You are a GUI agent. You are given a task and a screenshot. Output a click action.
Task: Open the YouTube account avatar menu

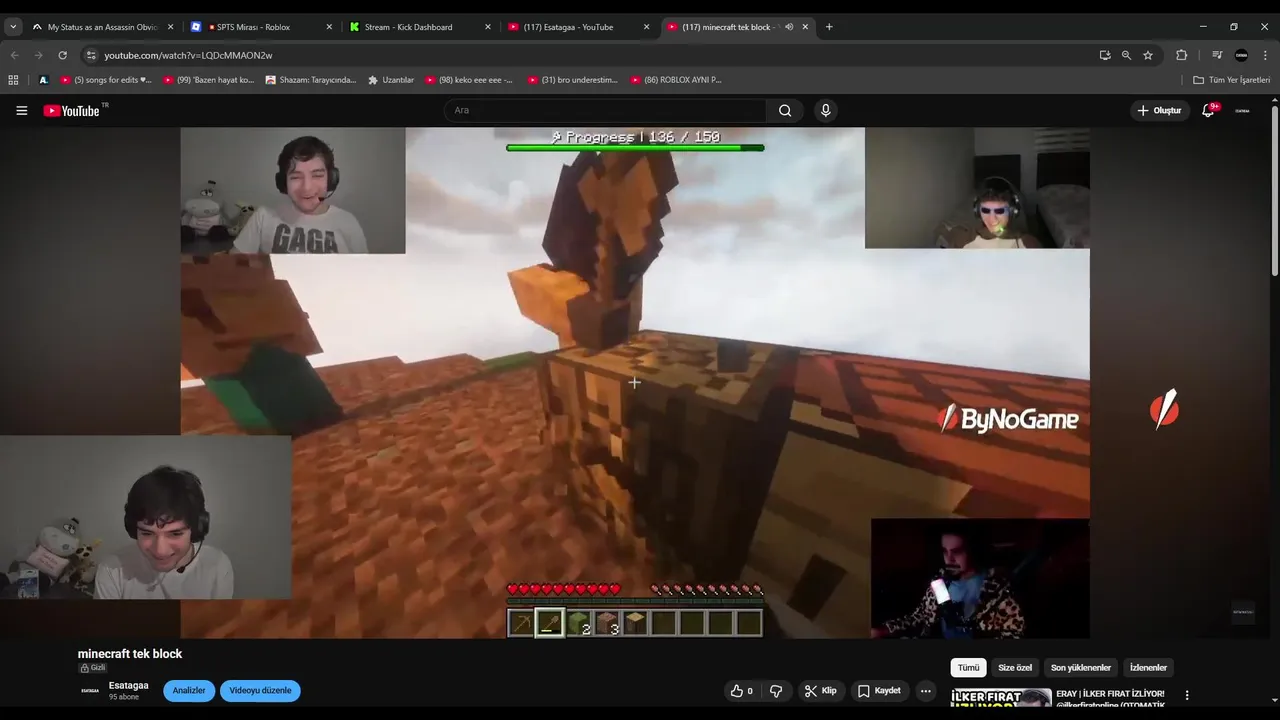(1242, 110)
